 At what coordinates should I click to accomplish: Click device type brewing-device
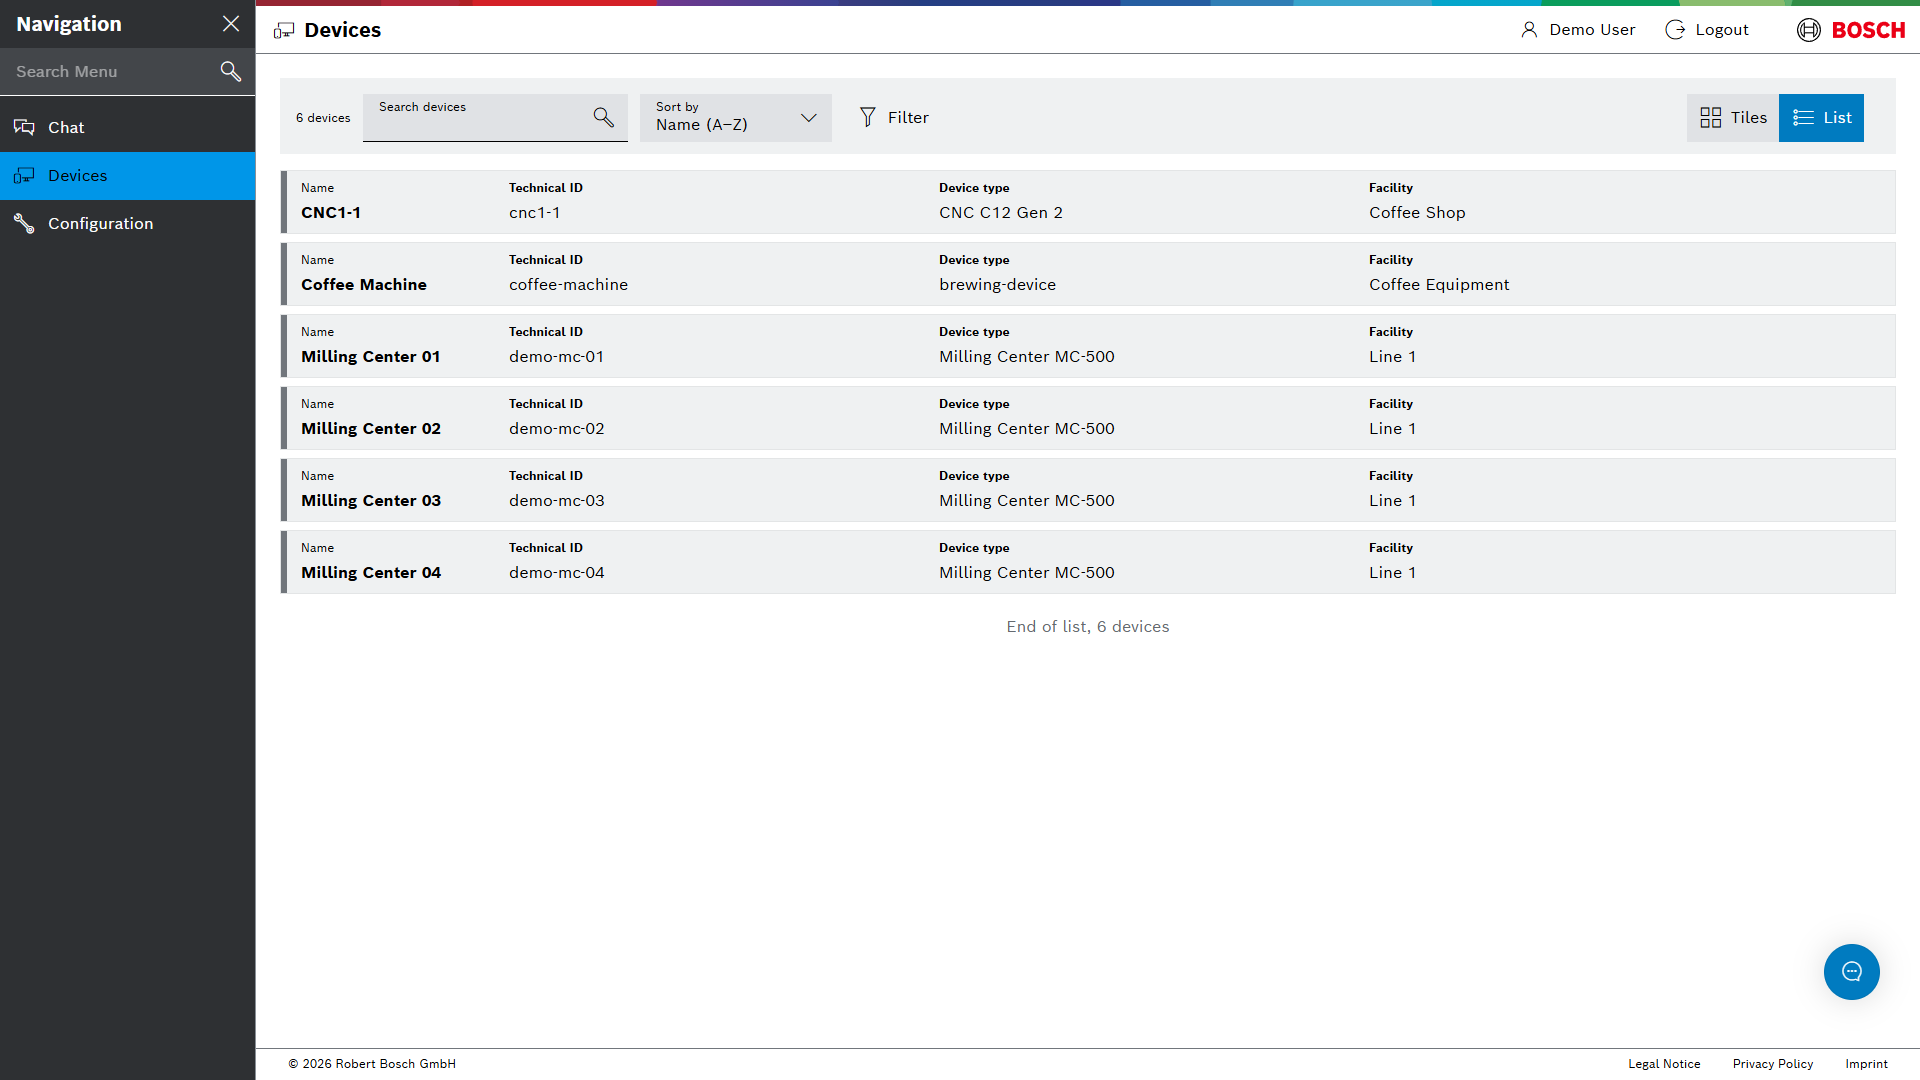[997, 285]
